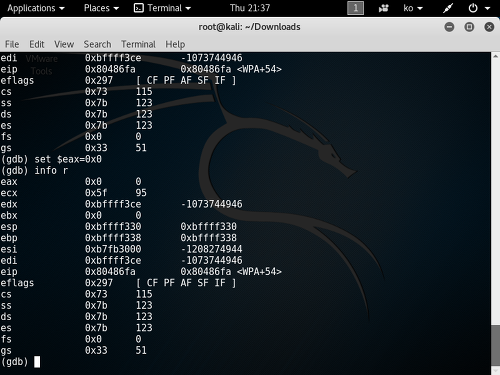Click the lower ebx 0x0 value
Image resolution: width=500 pixels, height=375 pixels.
[93, 215]
